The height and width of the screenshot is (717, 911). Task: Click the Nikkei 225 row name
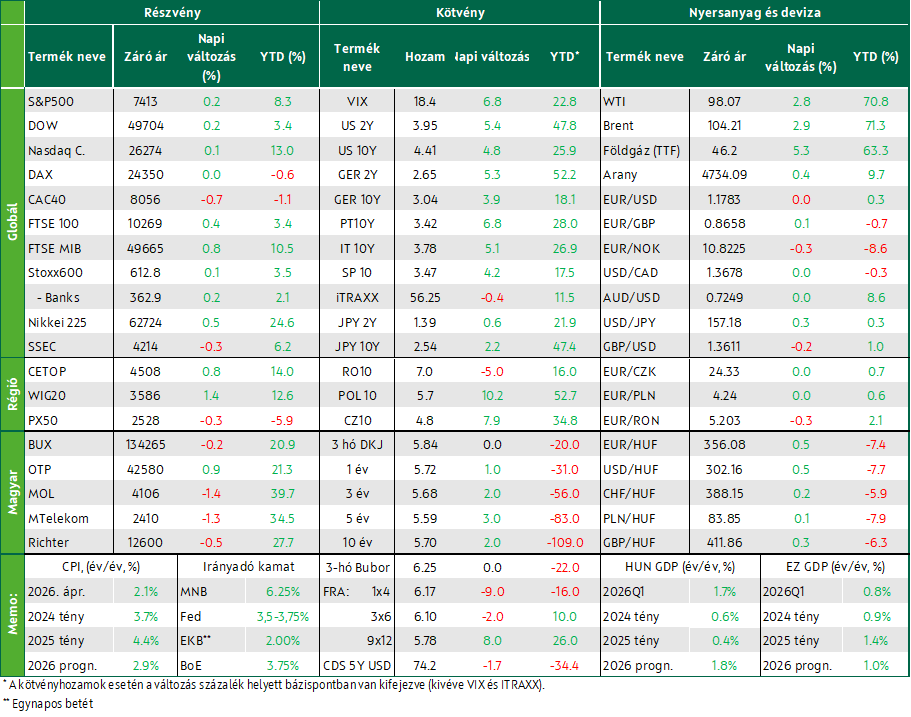click(x=57, y=322)
